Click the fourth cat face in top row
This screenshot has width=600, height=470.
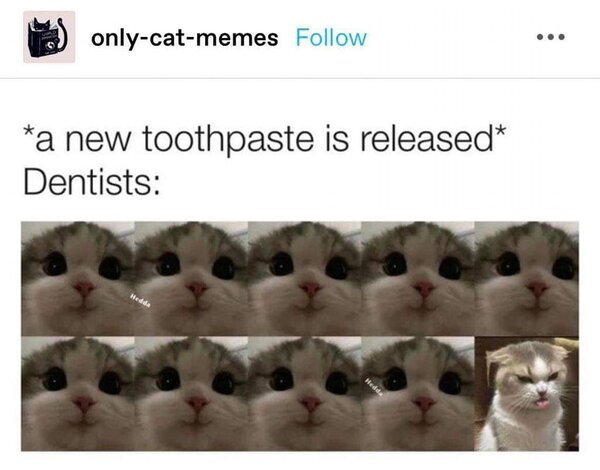(418, 279)
